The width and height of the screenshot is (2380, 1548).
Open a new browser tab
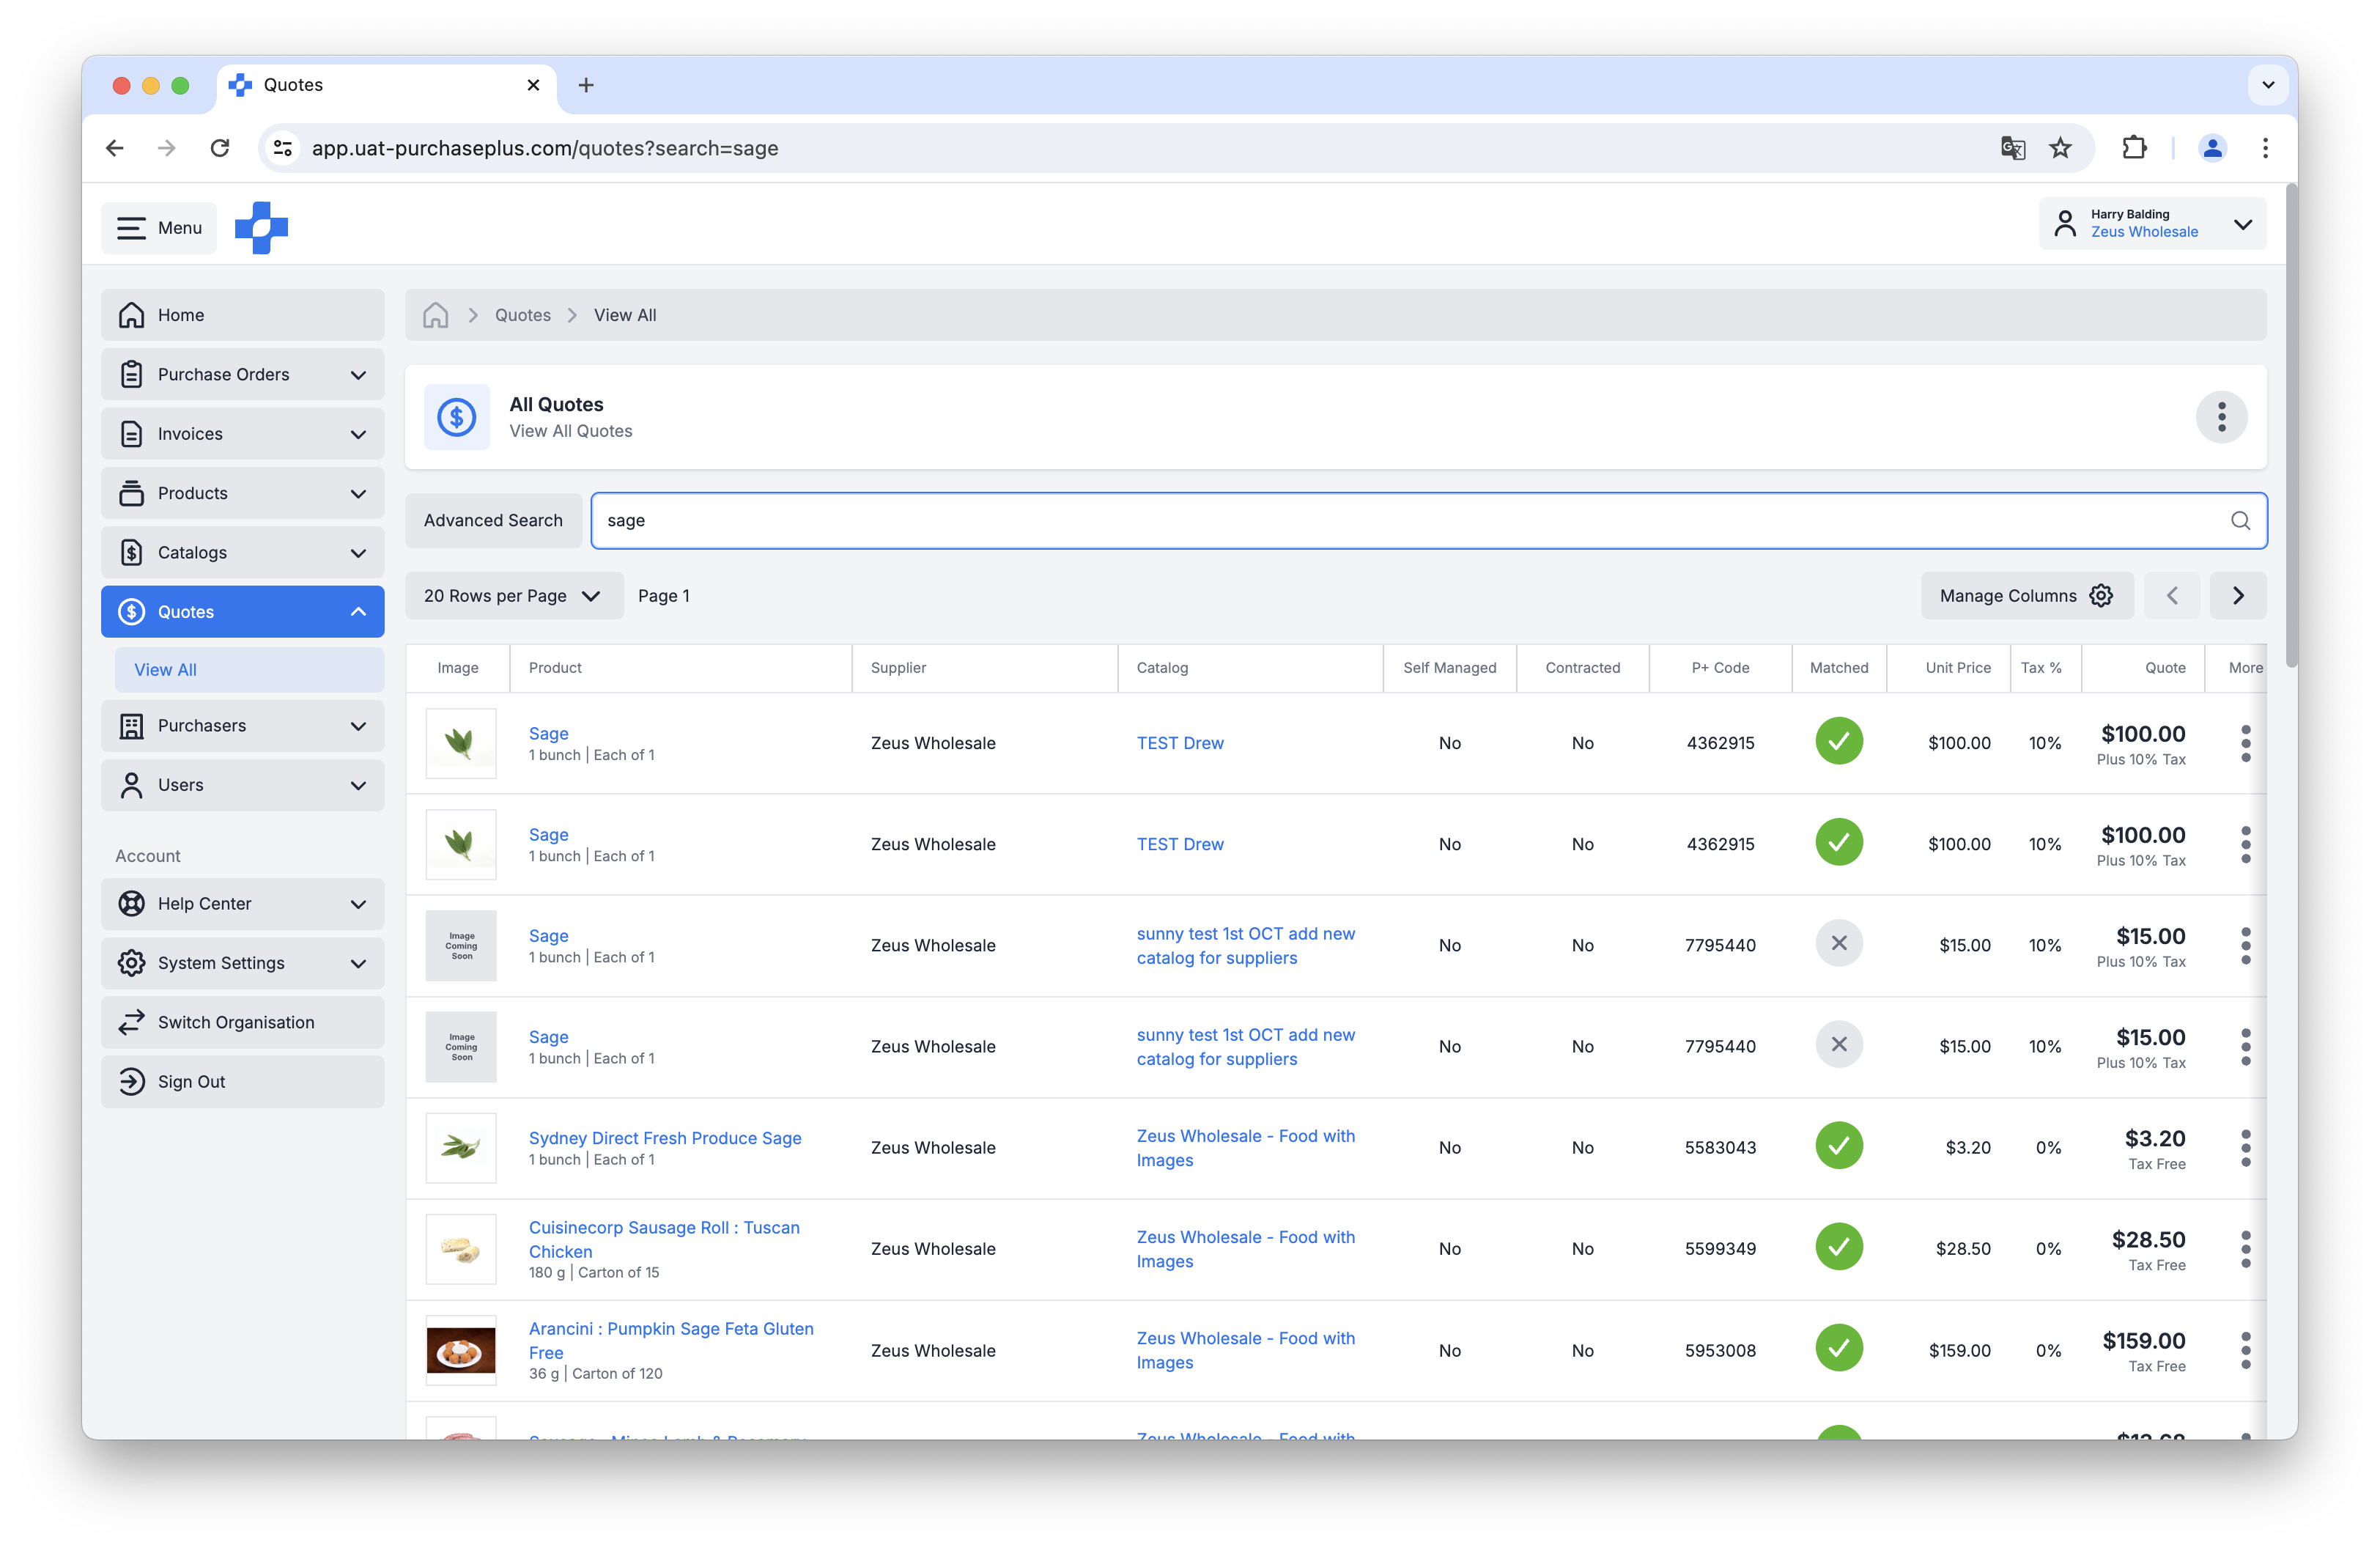click(x=586, y=86)
